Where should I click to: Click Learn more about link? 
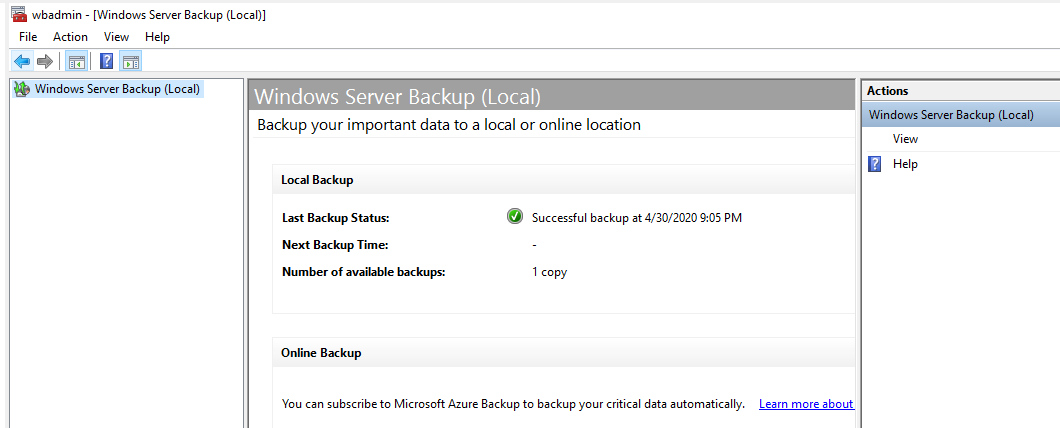point(806,404)
